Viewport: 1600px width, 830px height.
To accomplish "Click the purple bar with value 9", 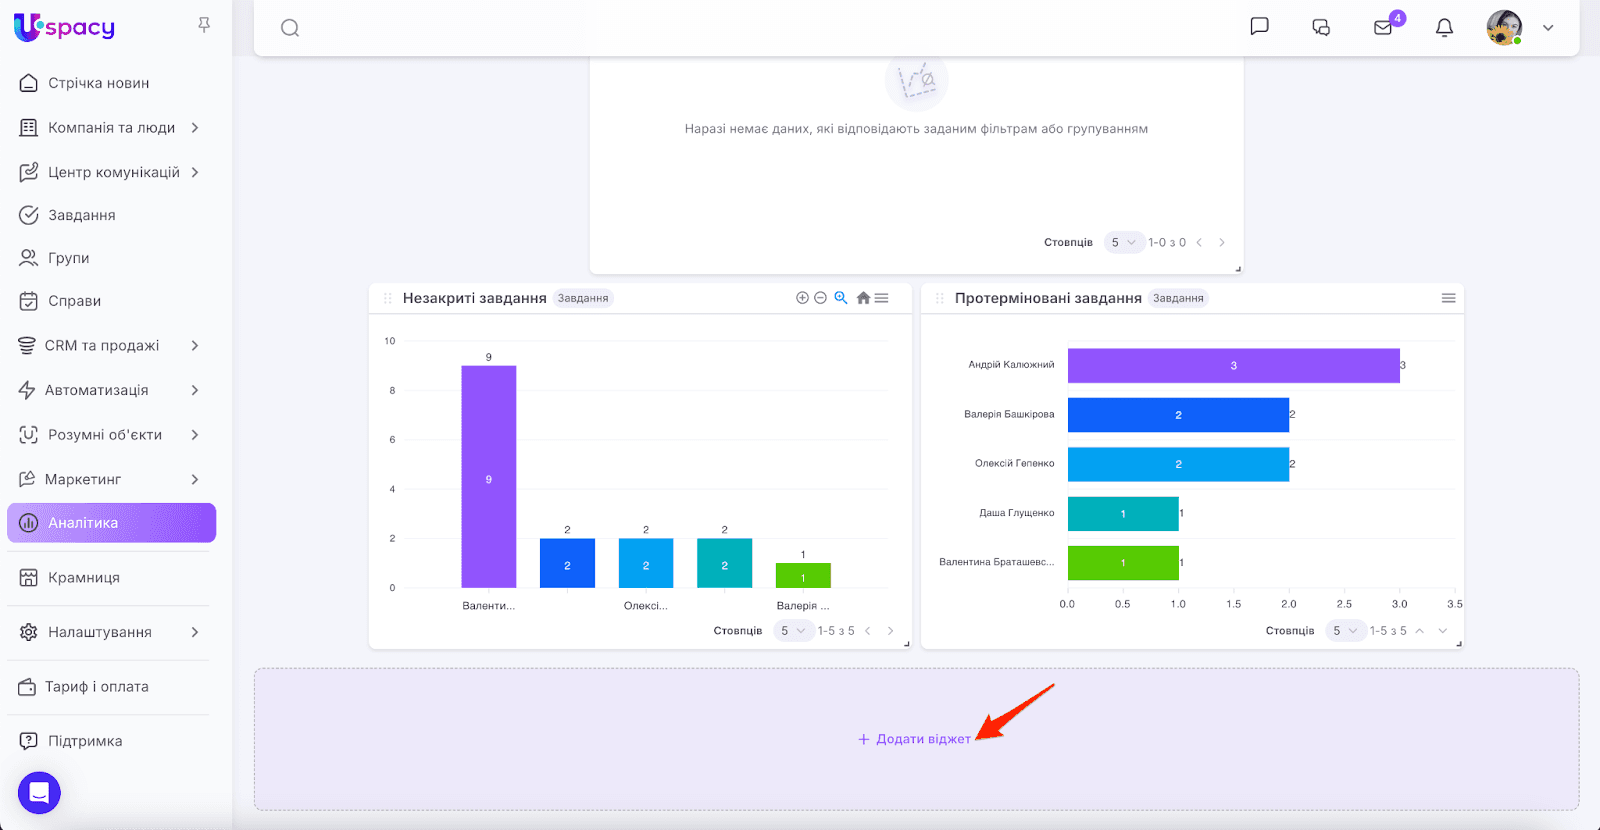I will [489, 477].
